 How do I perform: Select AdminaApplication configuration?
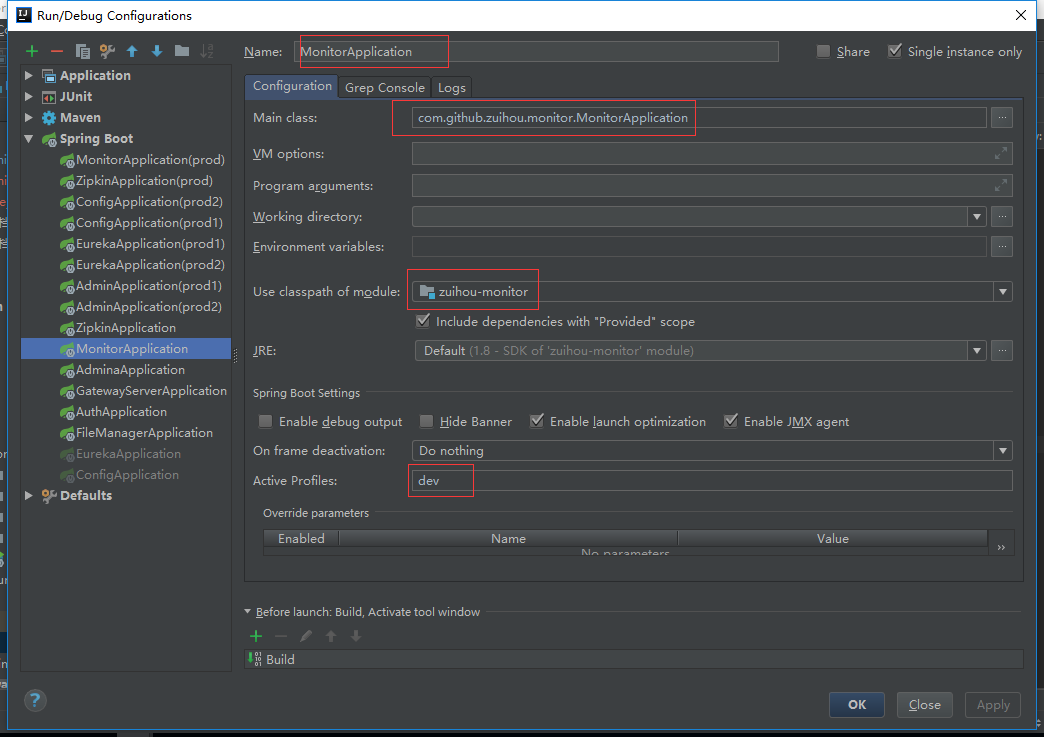click(x=130, y=369)
